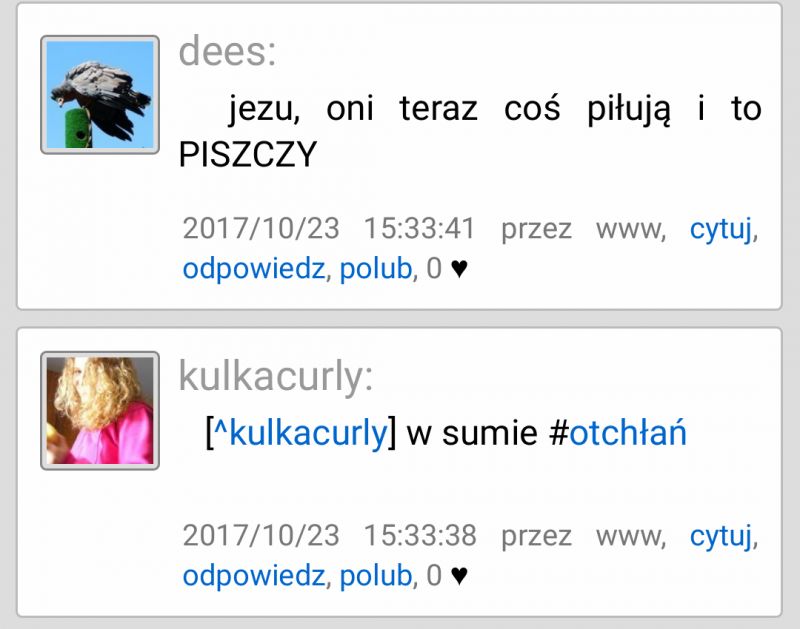Click 'polub' to like kulkacurly's post
Image resolution: width=800 pixels, height=629 pixels.
[376, 576]
